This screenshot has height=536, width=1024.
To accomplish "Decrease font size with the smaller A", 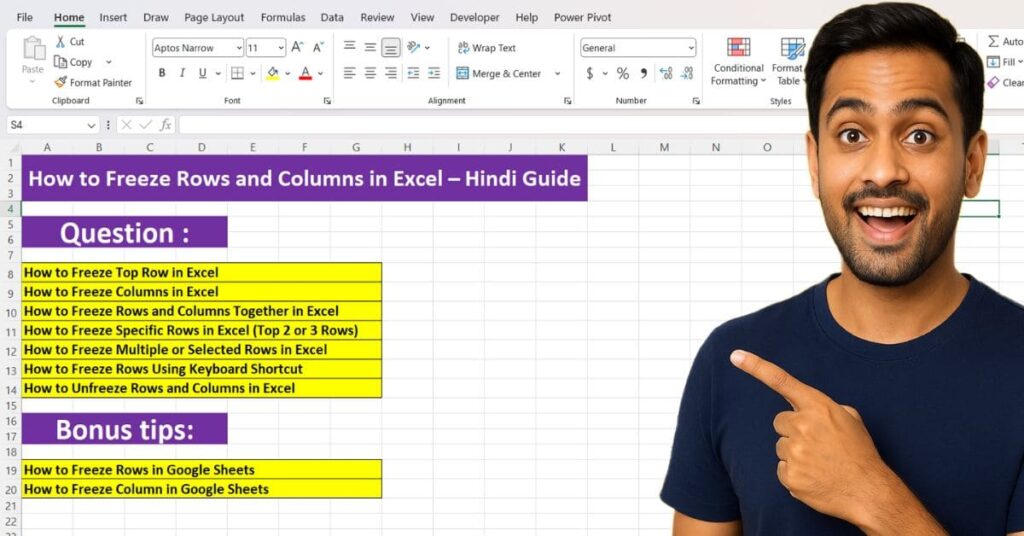I will tap(318, 47).
